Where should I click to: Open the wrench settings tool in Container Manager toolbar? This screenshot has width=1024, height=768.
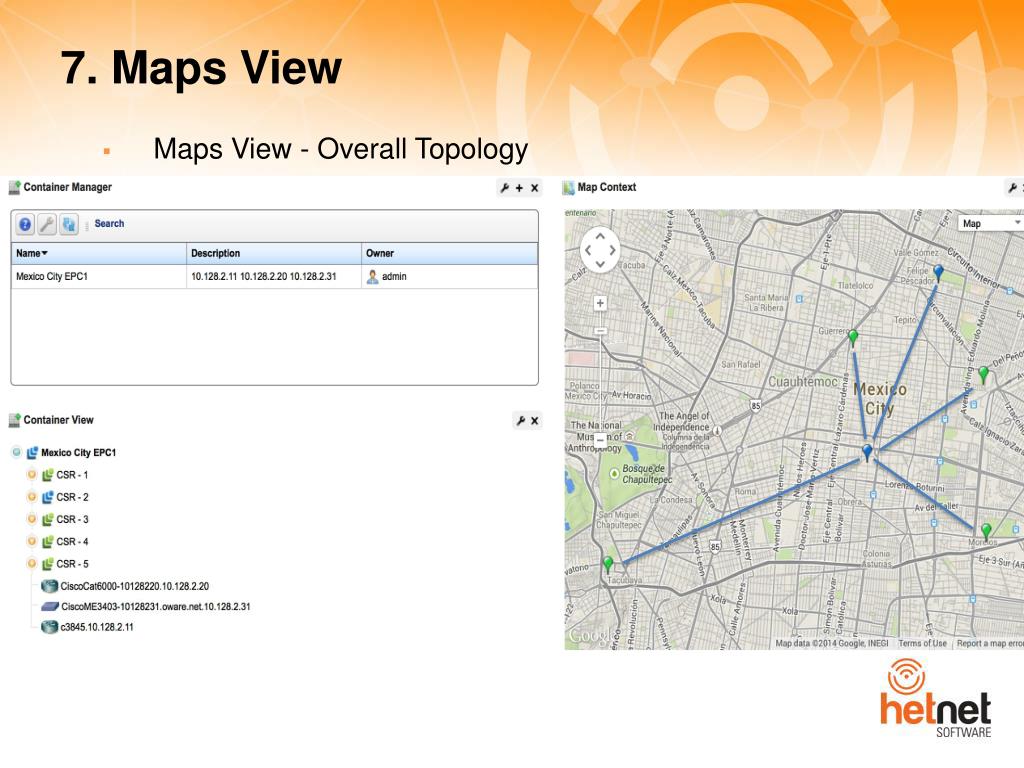click(x=46, y=225)
